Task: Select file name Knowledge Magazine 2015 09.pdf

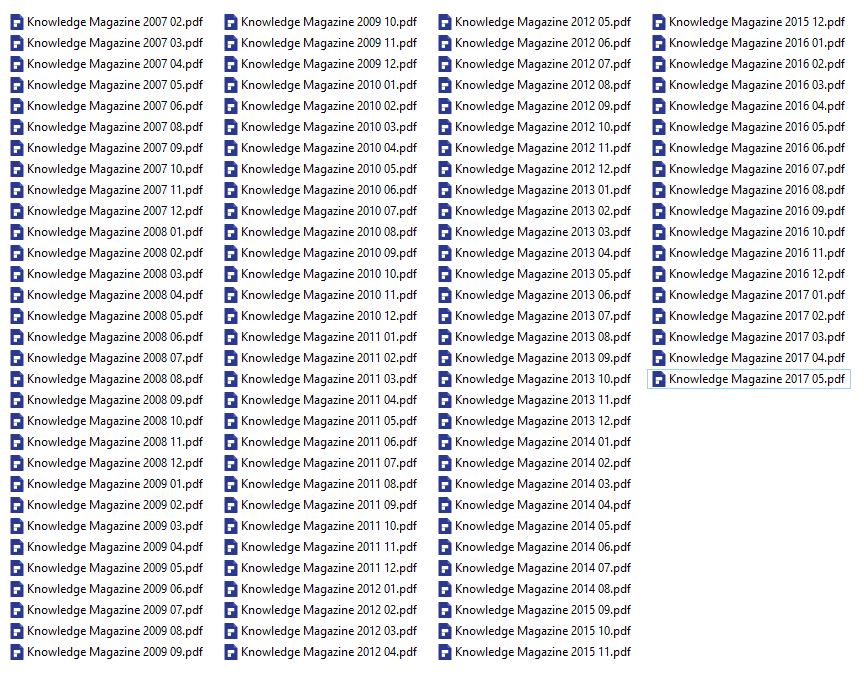Action: 542,610
